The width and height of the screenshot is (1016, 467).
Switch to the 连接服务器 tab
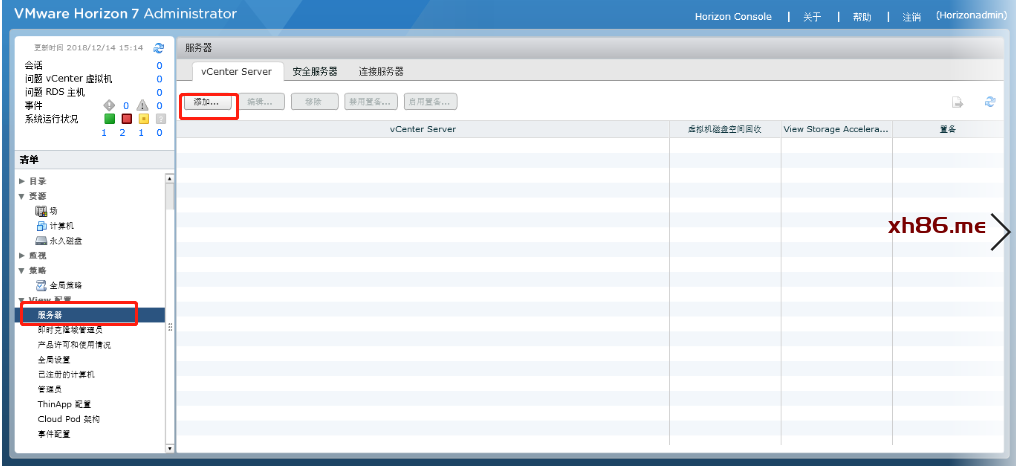coord(381,72)
